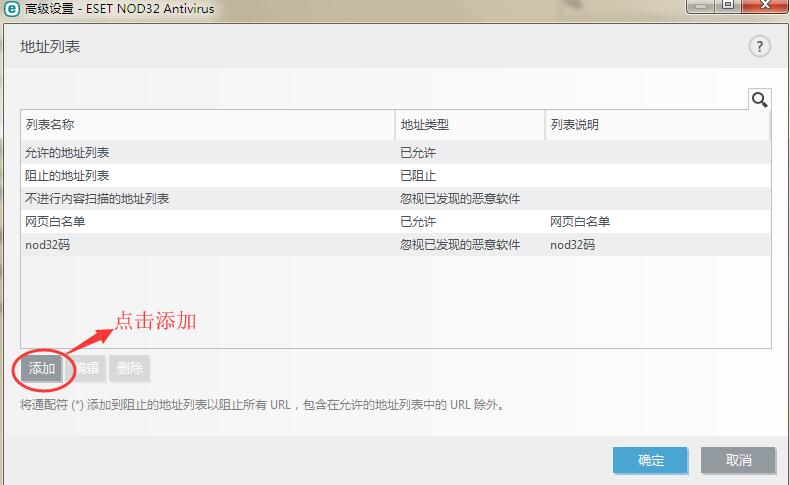This screenshot has height=485, width=790.
Task: Click the disabled 删除 button
Action: click(x=129, y=368)
